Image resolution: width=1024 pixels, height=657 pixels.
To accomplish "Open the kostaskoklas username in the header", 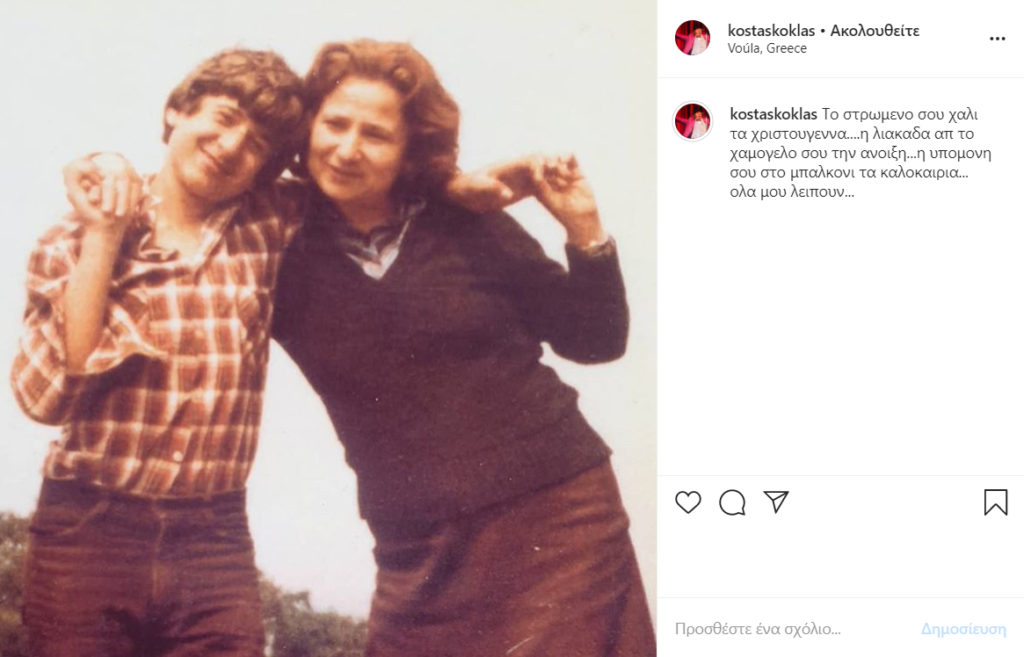I will (x=771, y=31).
